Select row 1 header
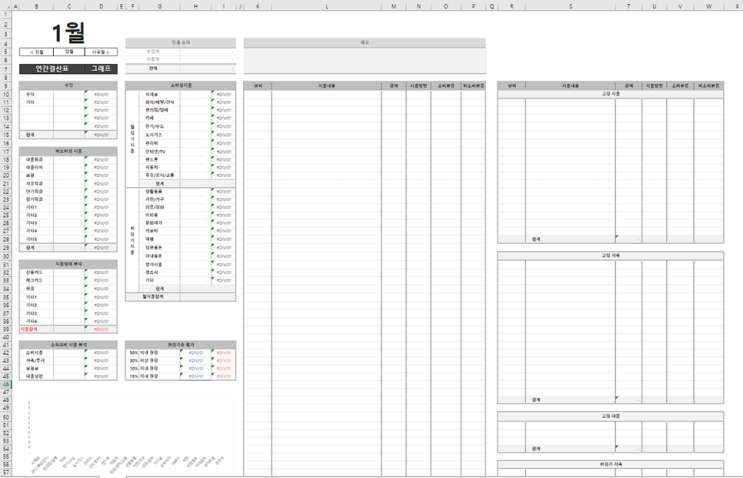The width and height of the screenshot is (743, 478). coord(6,15)
